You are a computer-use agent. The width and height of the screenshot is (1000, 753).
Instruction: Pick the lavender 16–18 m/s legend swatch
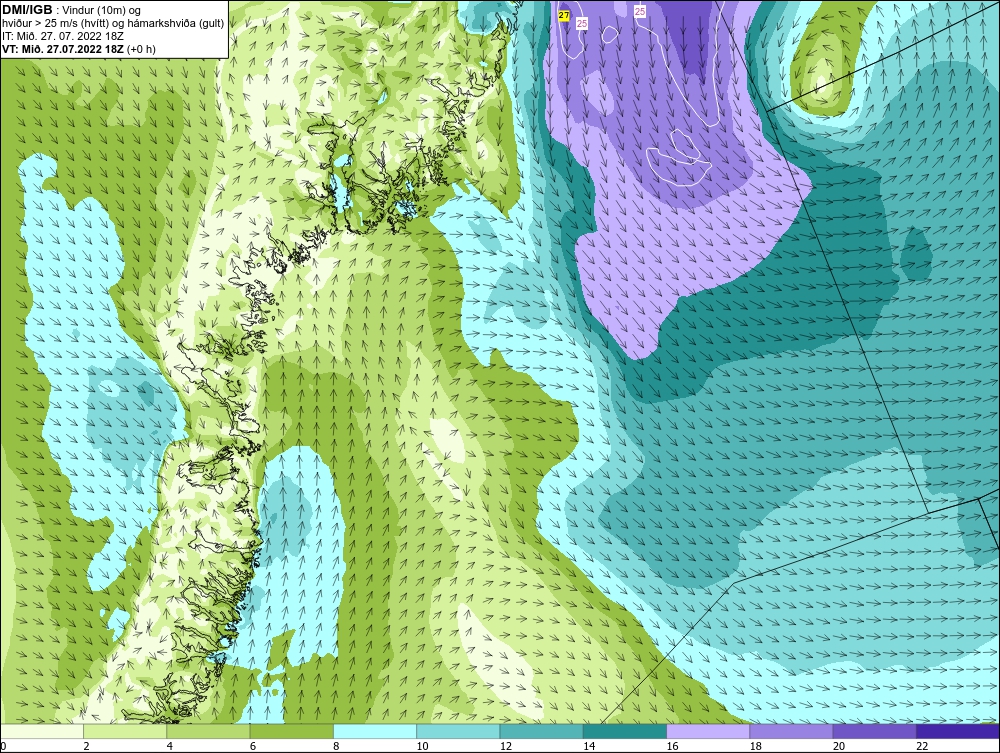(708, 731)
